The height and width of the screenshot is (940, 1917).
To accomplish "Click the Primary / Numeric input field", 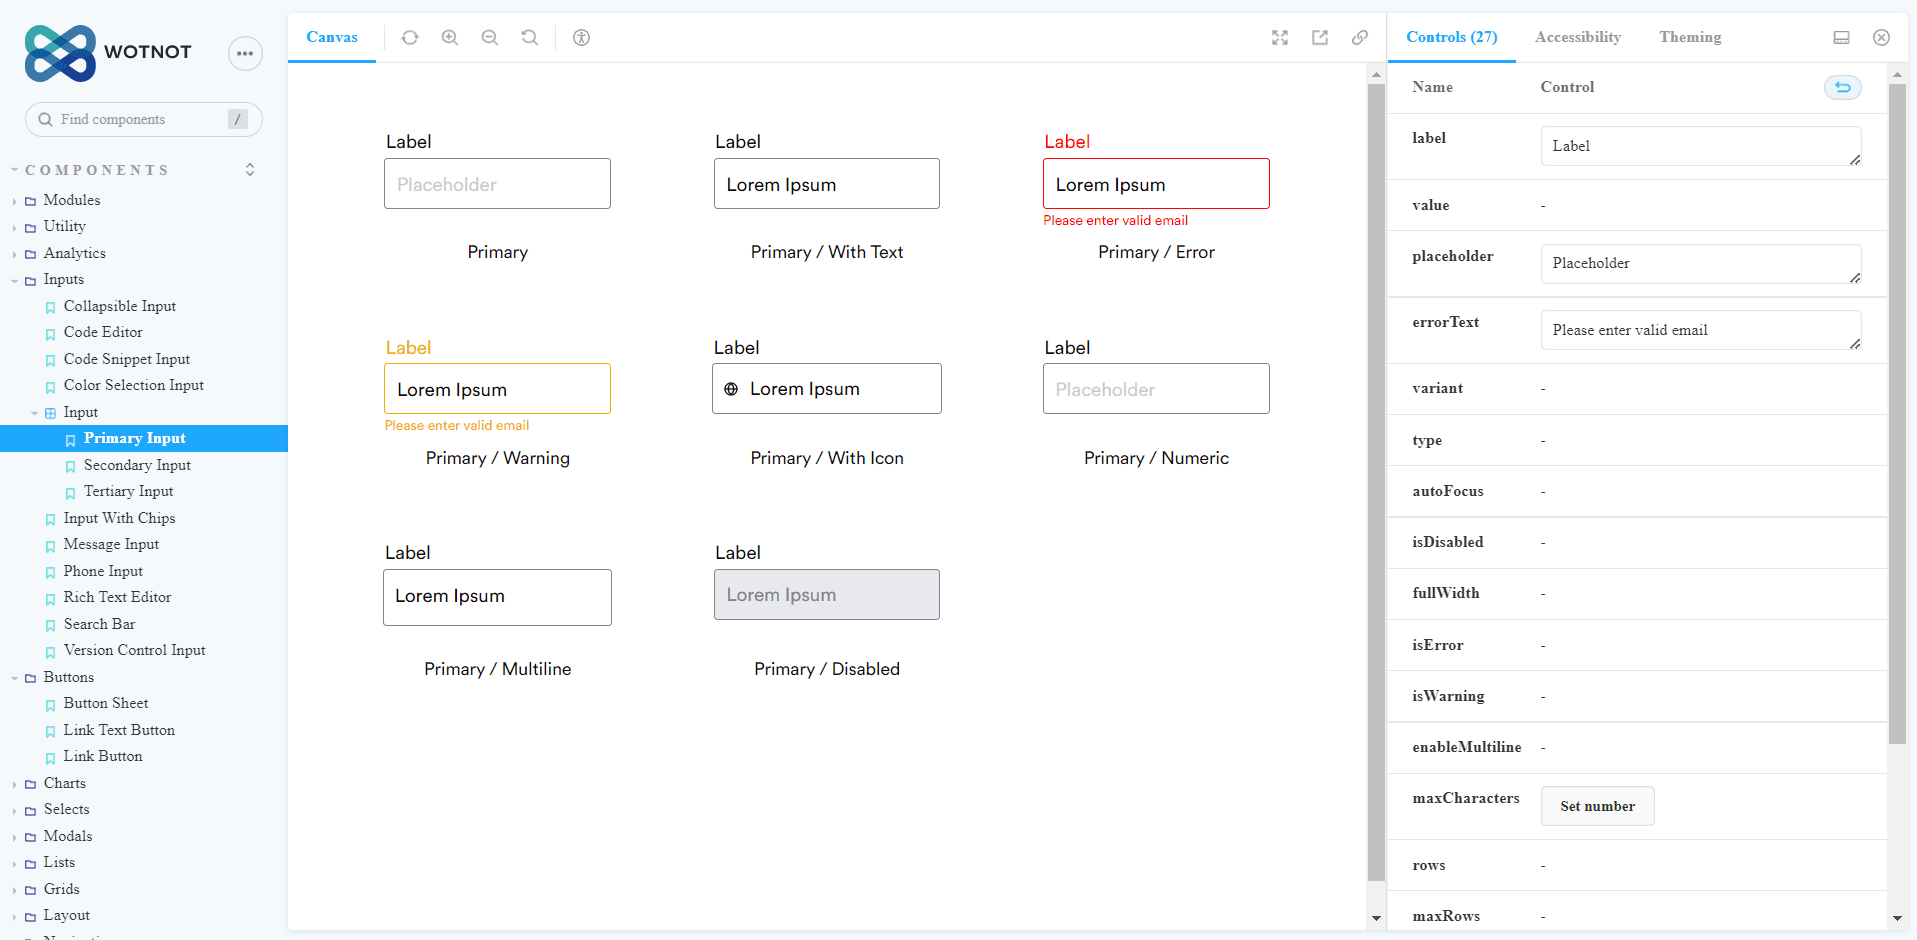I will [1156, 389].
